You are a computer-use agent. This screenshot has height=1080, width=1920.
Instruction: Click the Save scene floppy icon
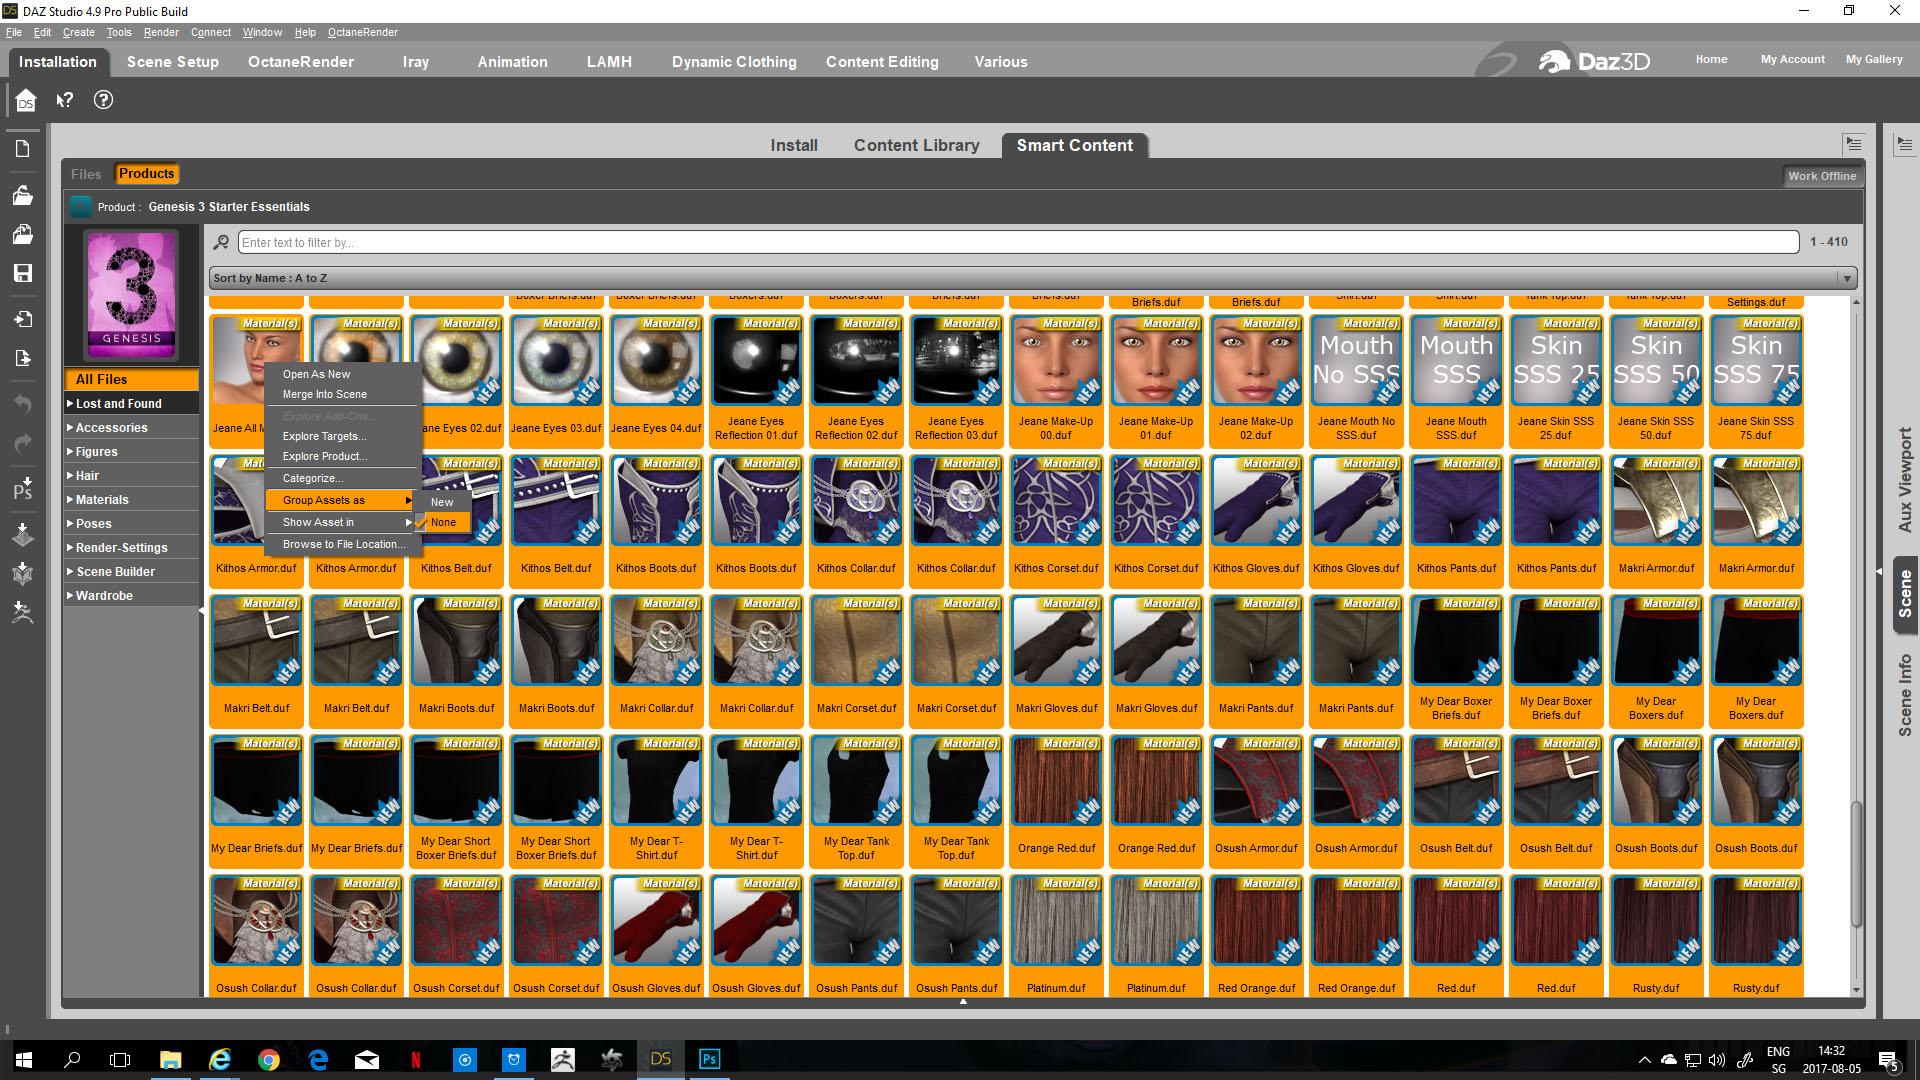(23, 273)
